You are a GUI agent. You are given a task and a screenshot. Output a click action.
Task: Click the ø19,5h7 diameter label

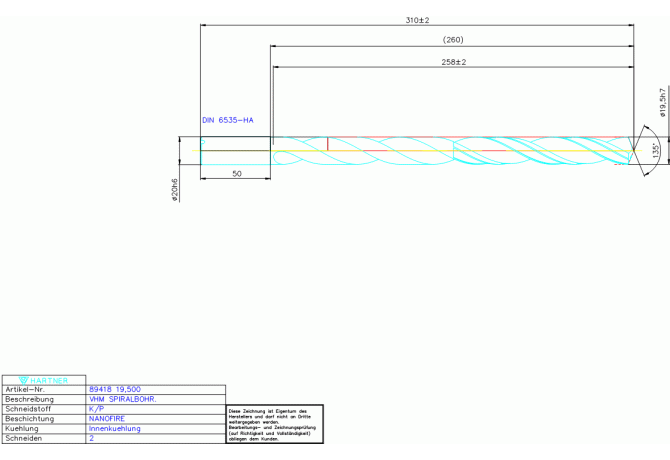tap(661, 101)
